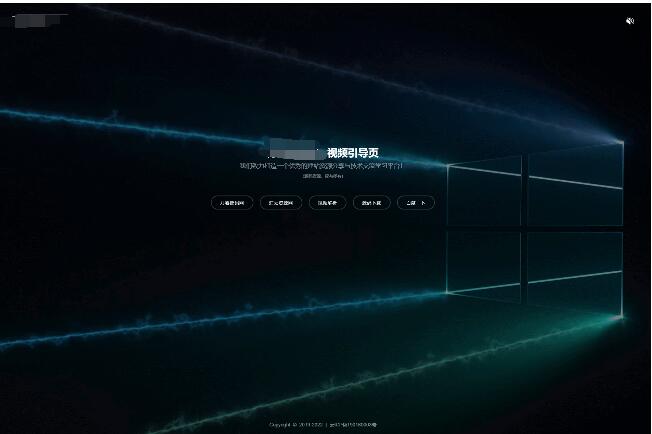The image size is (652, 434).
Task: Choose the rightmost pill-shaped menu entry
Action: [x=416, y=203]
